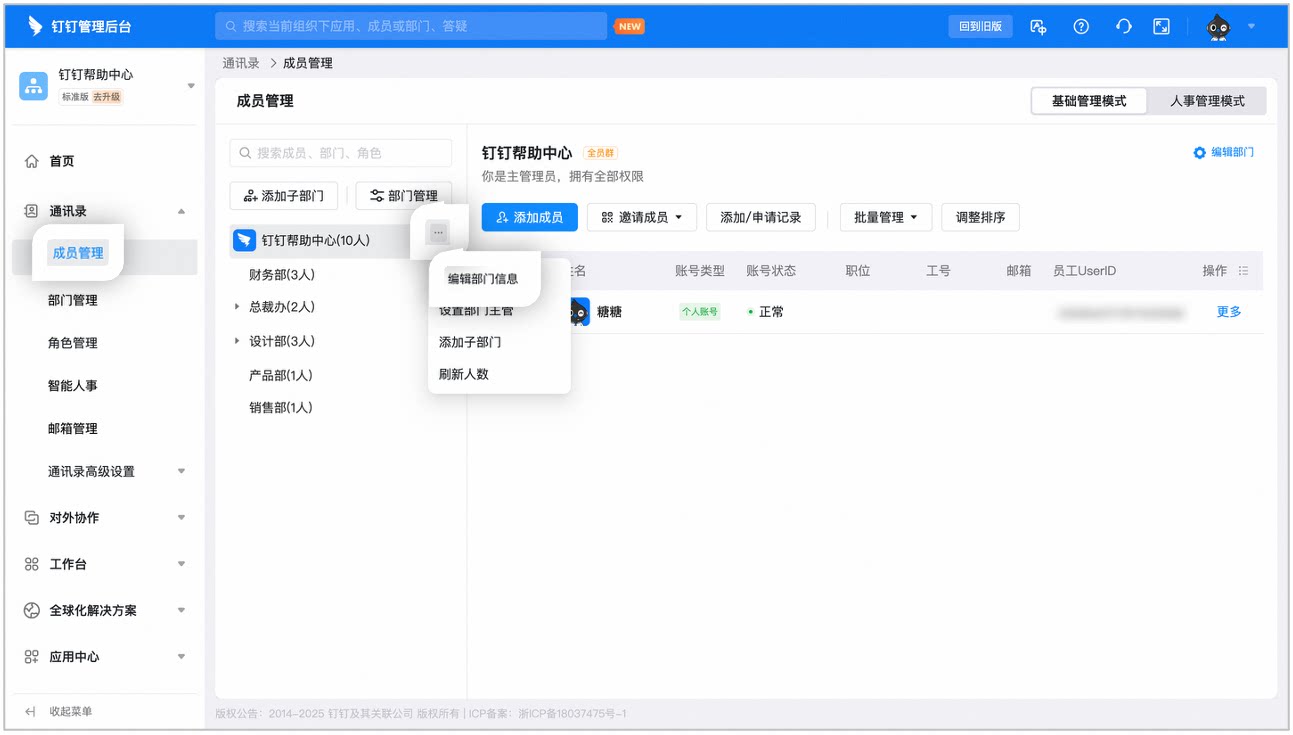Viewport: 1293px width, 735px height.
Task: Click the 添加成员 button
Action: [x=530, y=217]
